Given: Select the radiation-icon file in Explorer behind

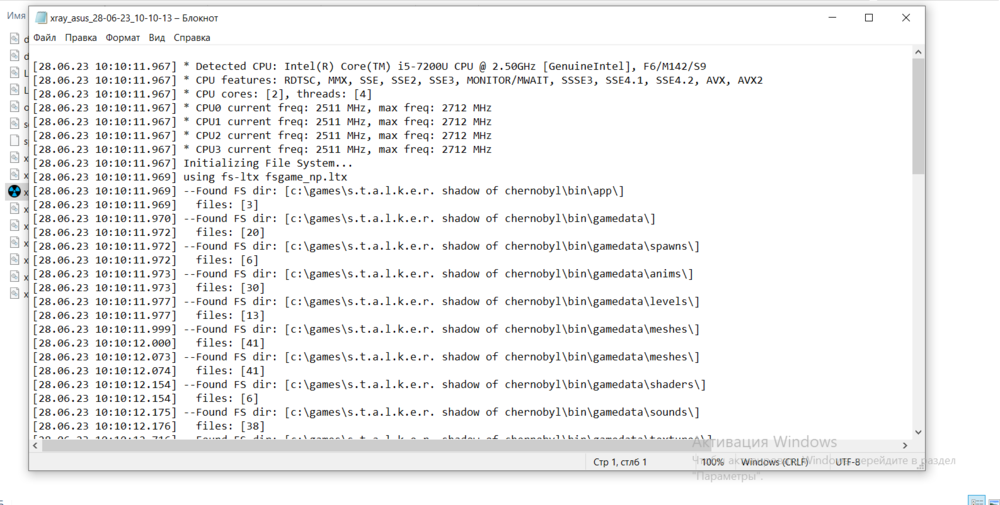Looking at the screenshot, I should [14, 191].
